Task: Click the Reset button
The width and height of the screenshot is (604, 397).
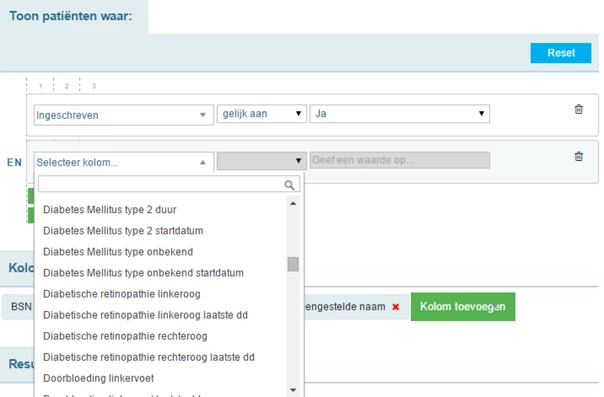Action: (561, 53)
